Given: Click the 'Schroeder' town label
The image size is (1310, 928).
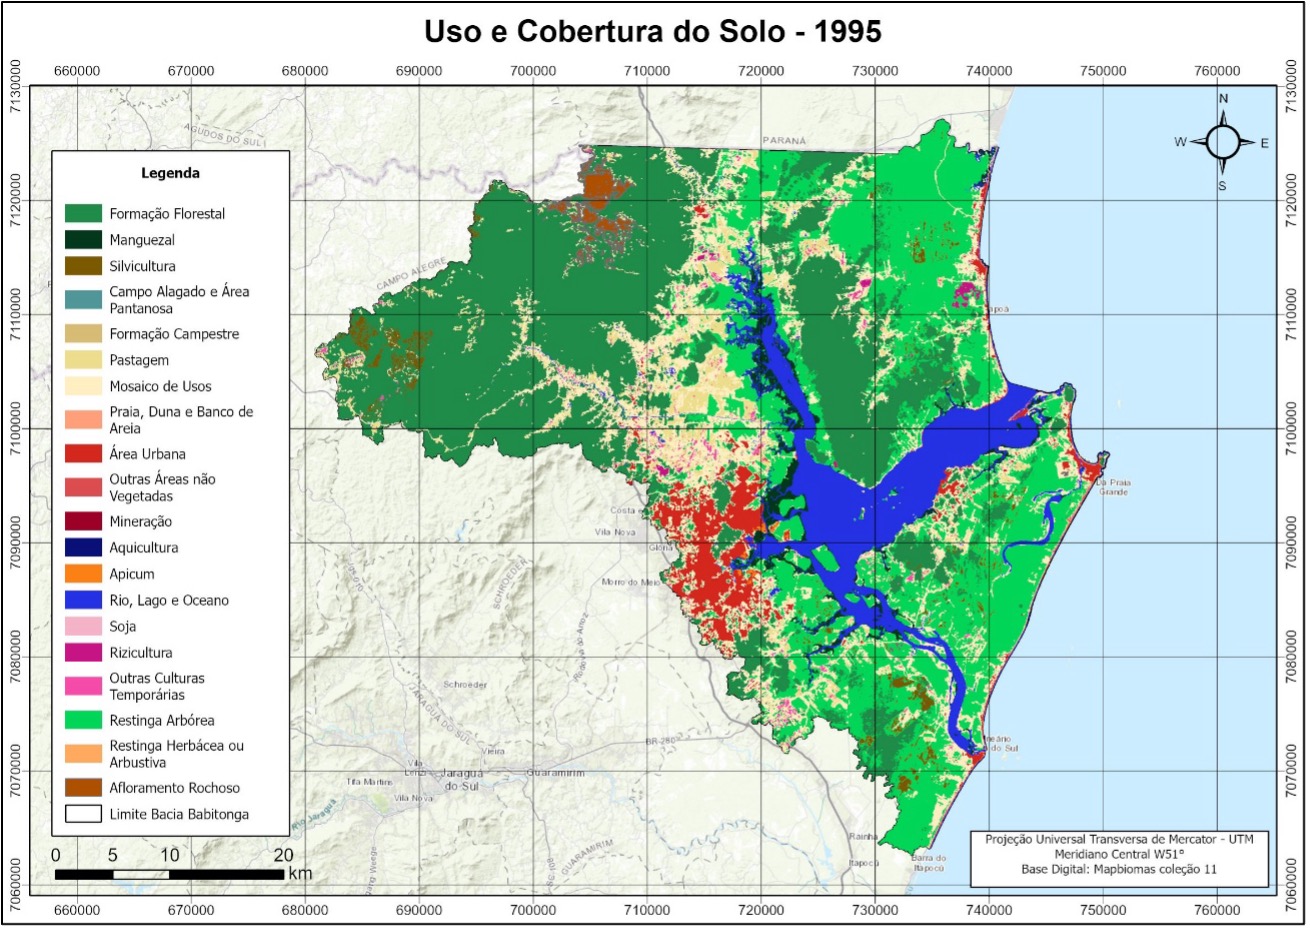Looking at the screenshot, I should coord(465,685).
